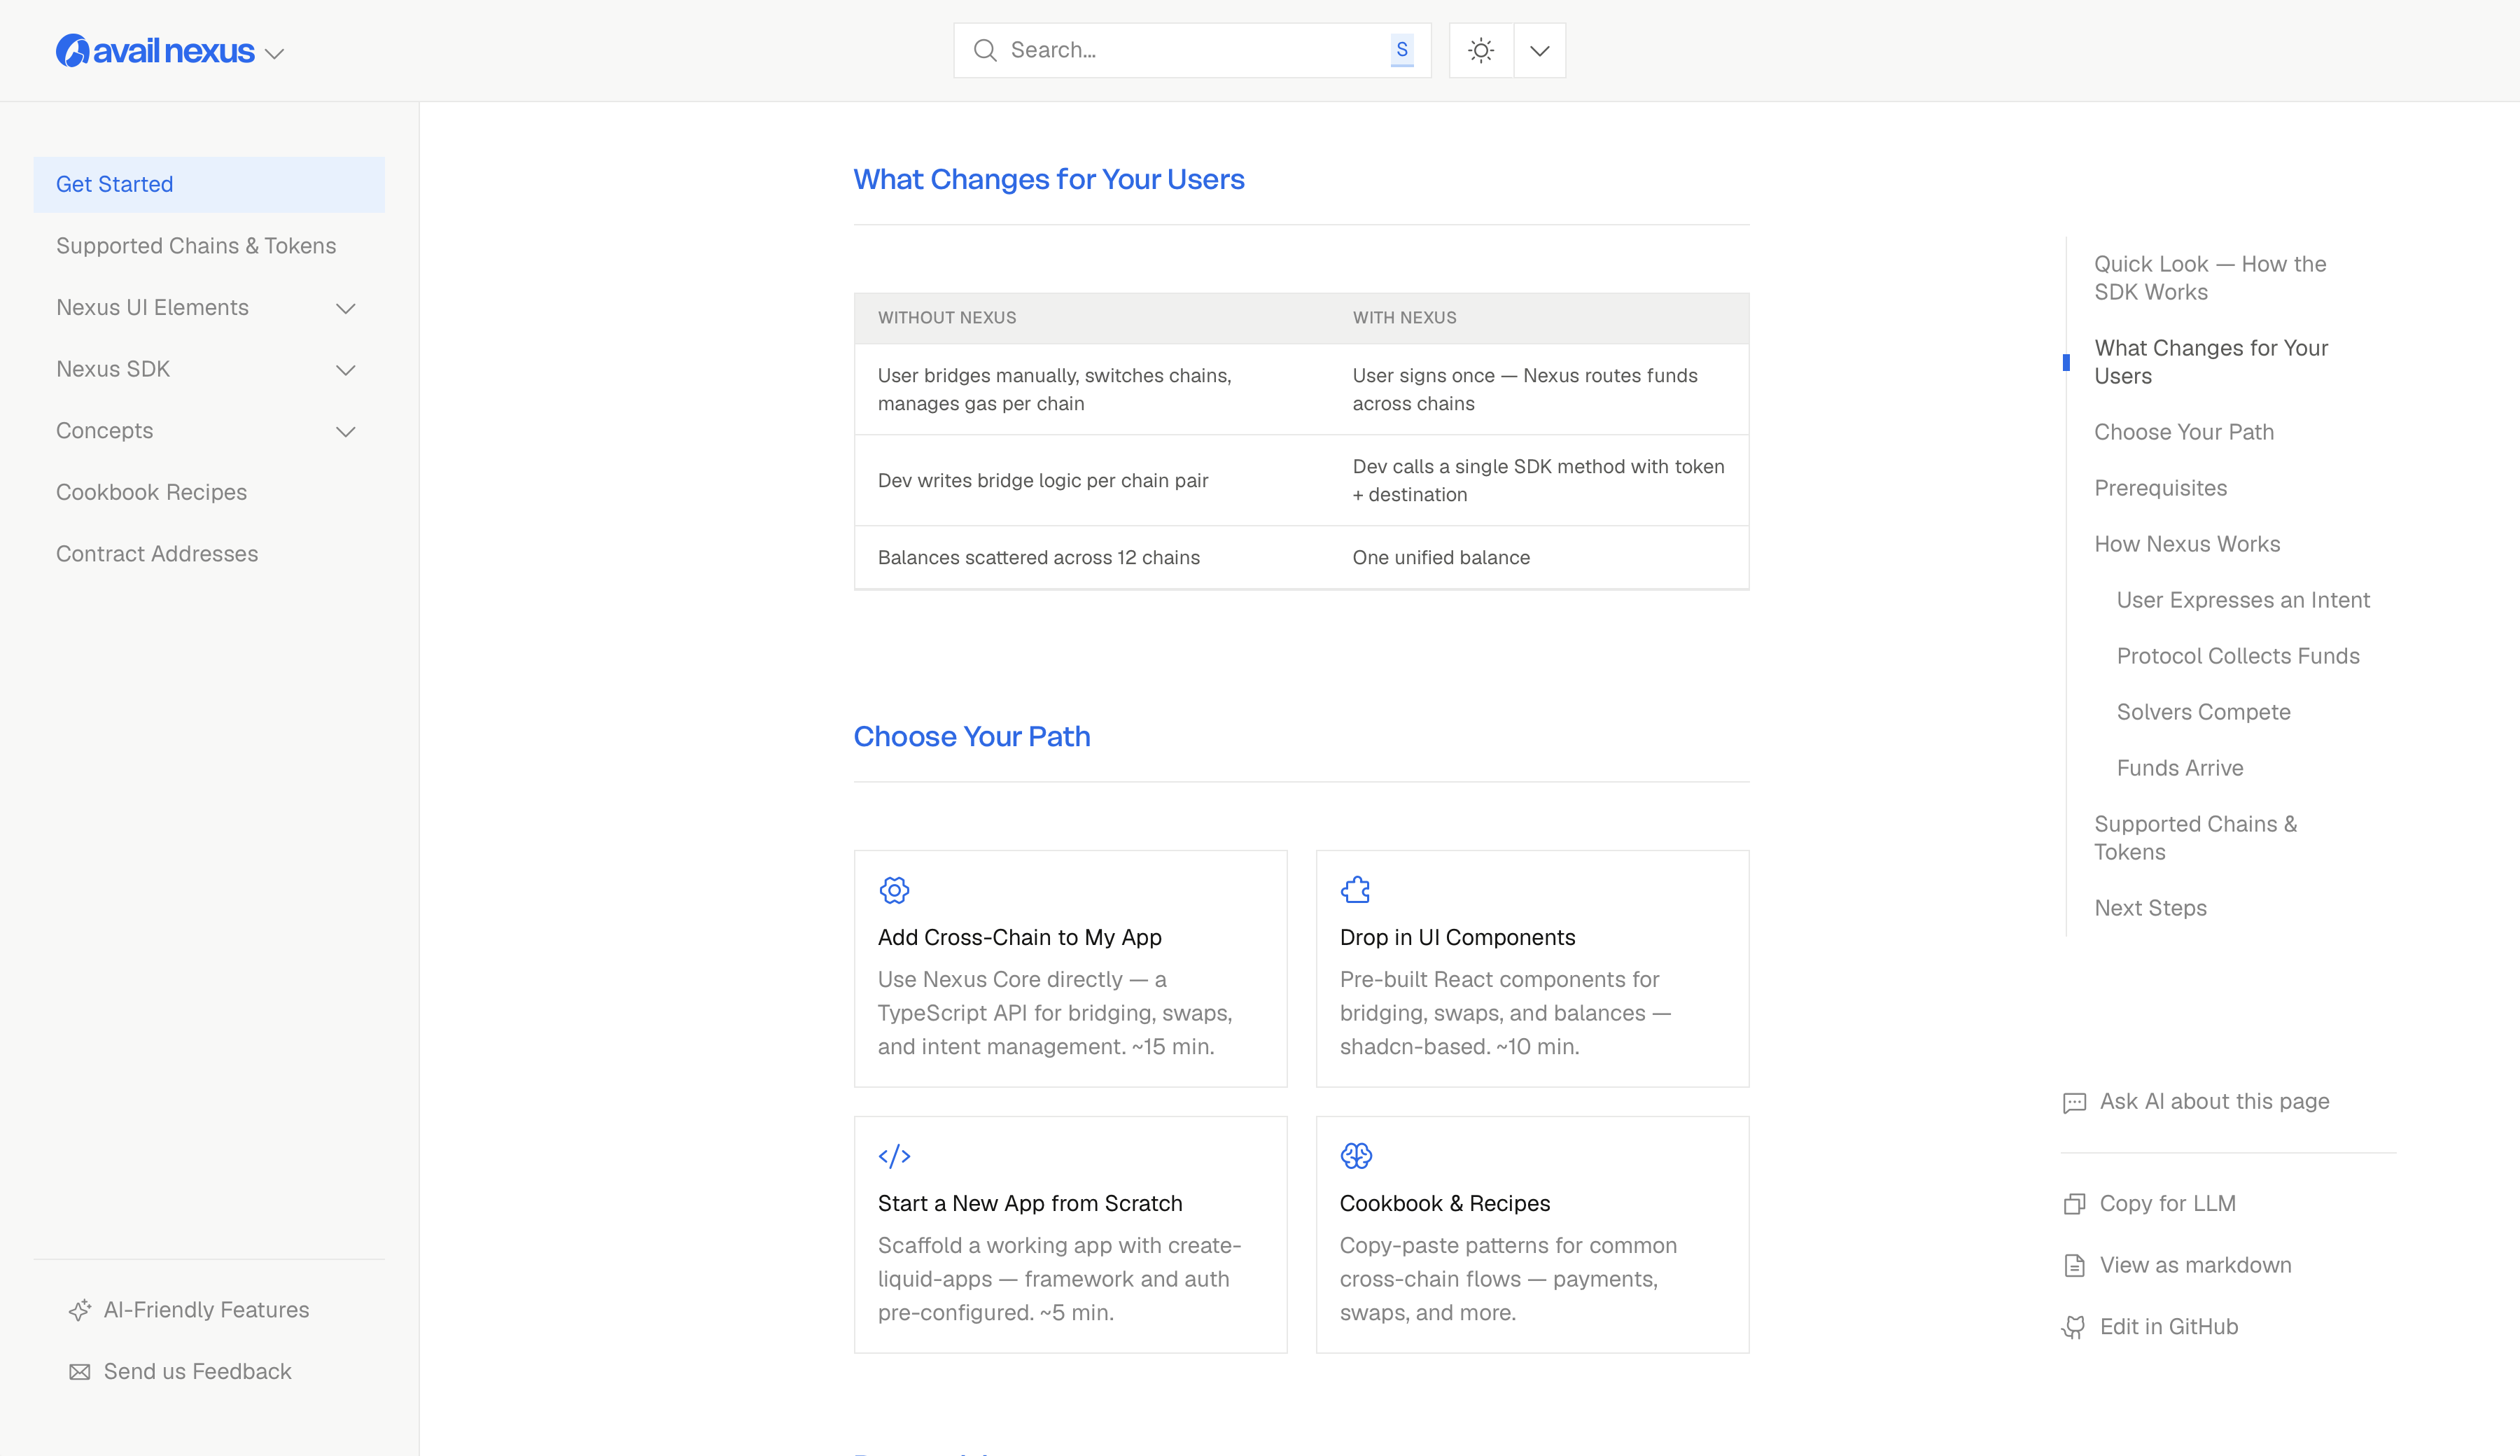
Task: Open Nexus UI Elements sidebar section
Action: coord(152,308)
